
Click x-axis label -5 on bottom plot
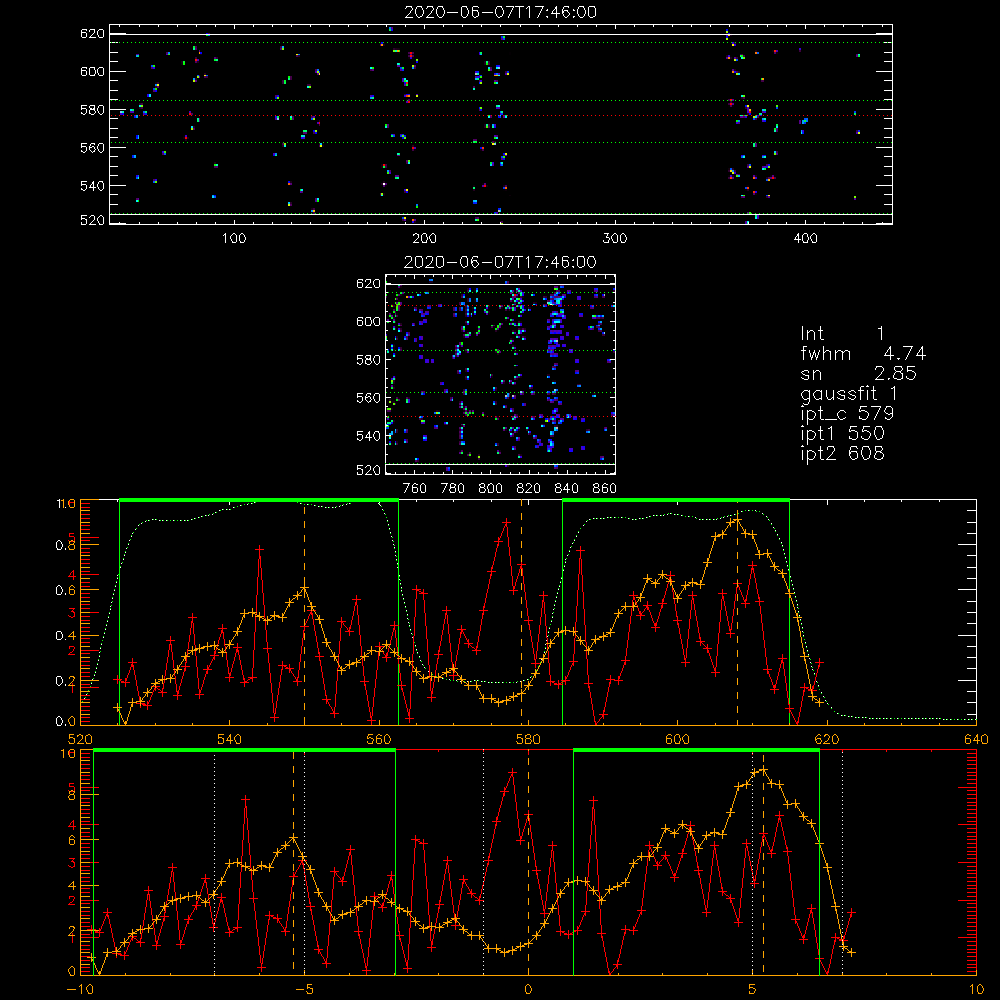[x=304, y=989]
